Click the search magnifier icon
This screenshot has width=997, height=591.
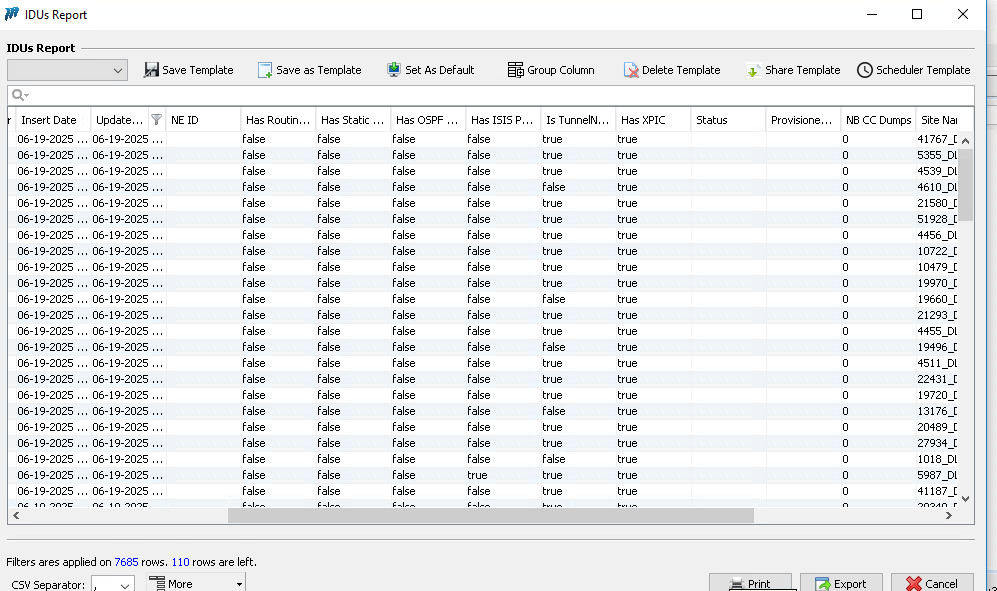(x=18, y=95)
